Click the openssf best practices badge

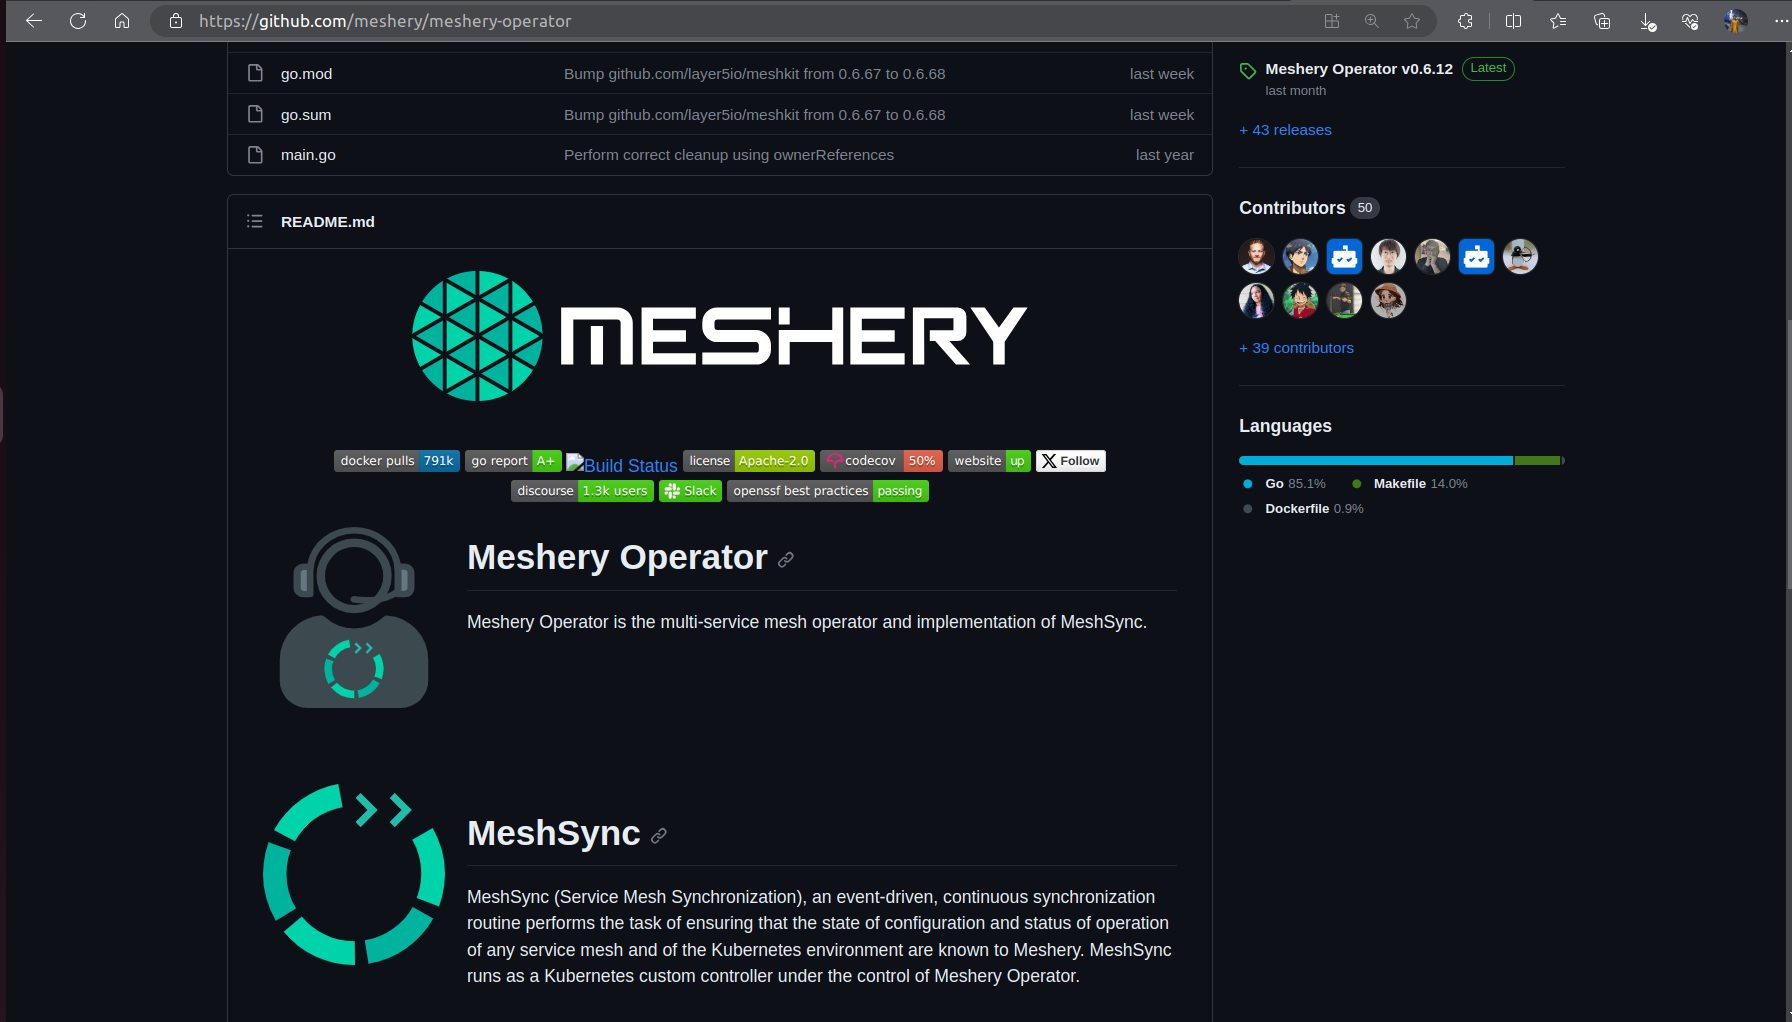click(827, 491)
